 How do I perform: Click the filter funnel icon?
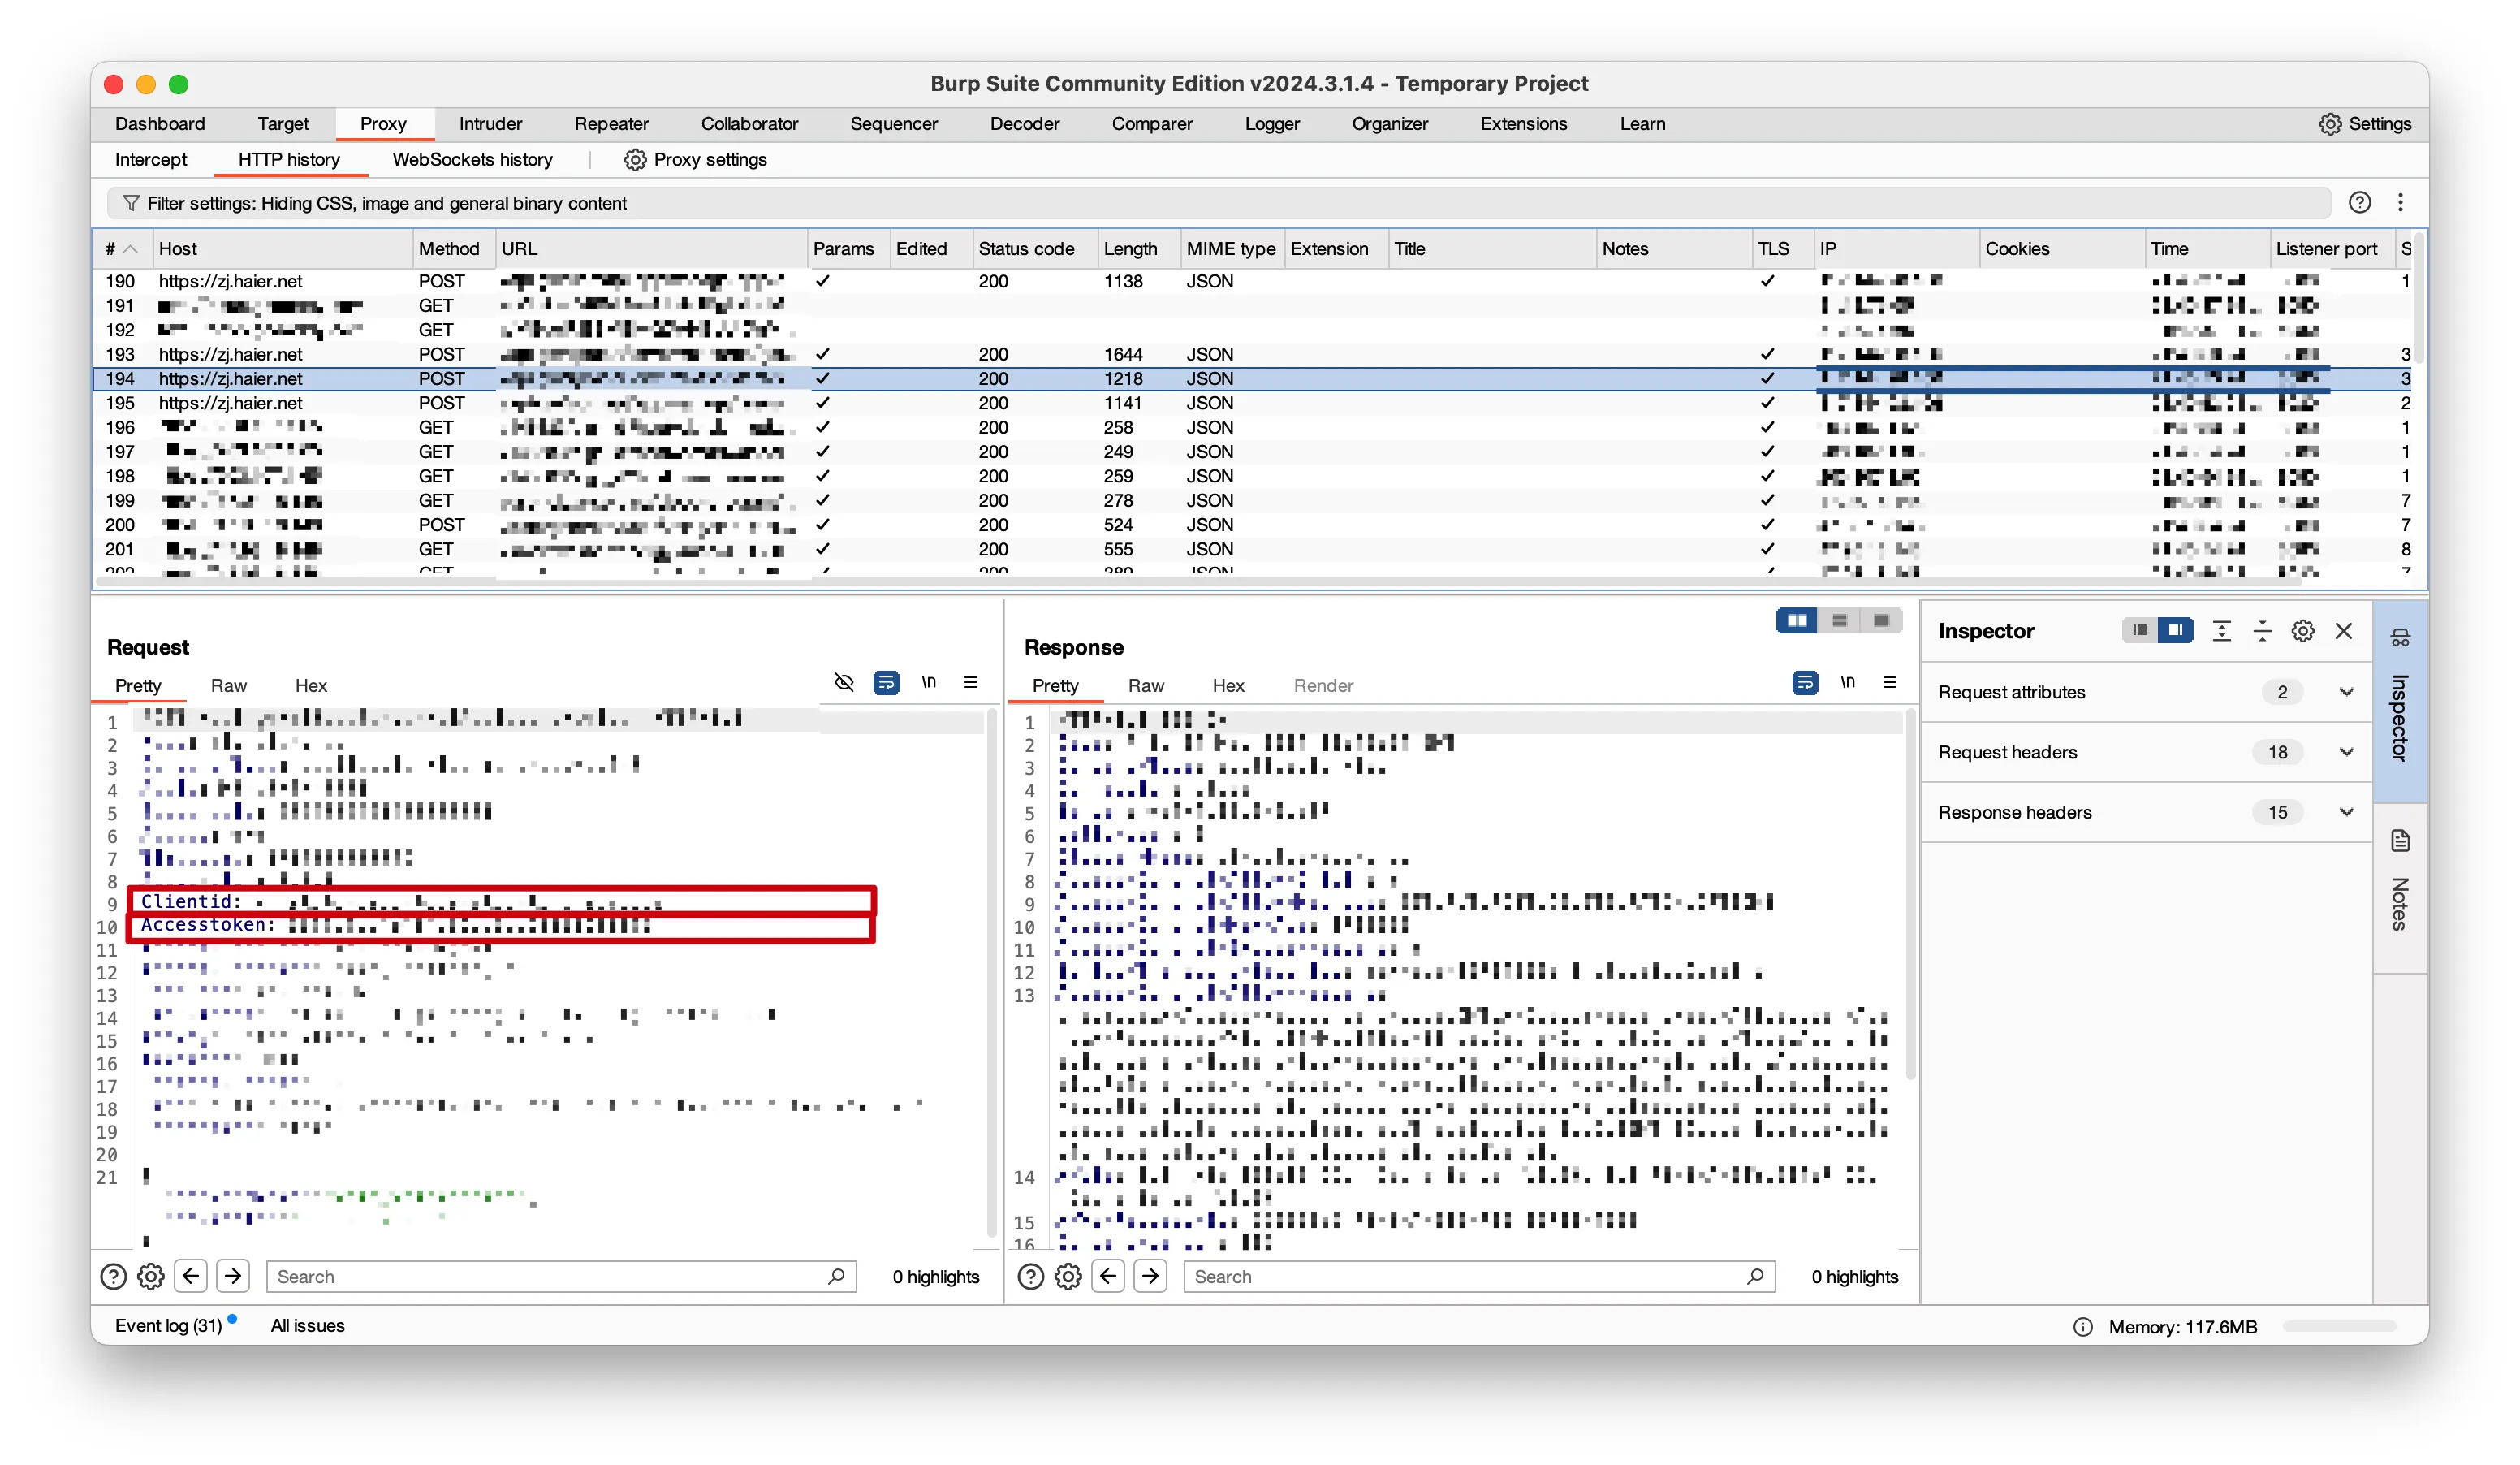point(130,203)
